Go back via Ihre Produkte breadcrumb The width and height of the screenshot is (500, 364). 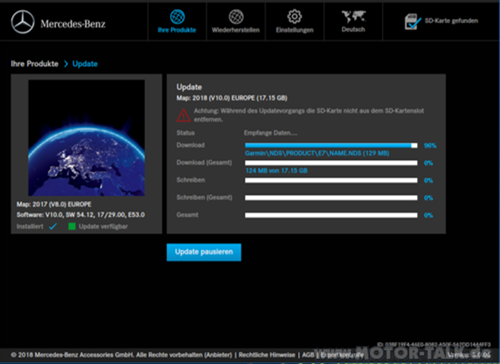pos(34,64)
